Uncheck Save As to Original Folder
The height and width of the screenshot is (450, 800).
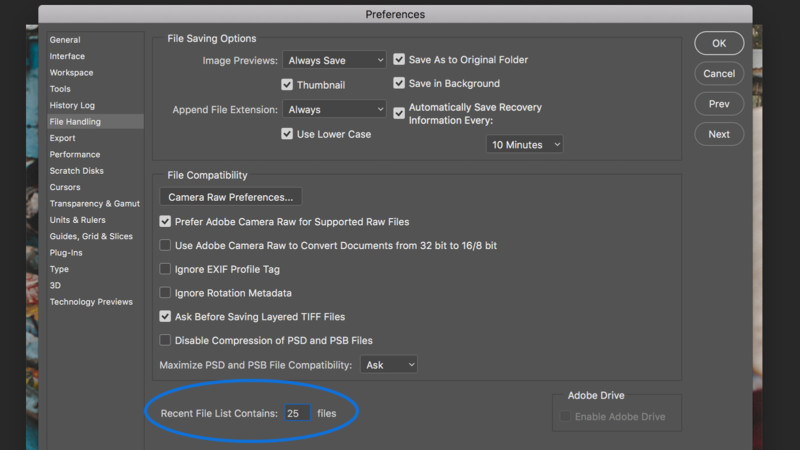(x=399, y=60)
